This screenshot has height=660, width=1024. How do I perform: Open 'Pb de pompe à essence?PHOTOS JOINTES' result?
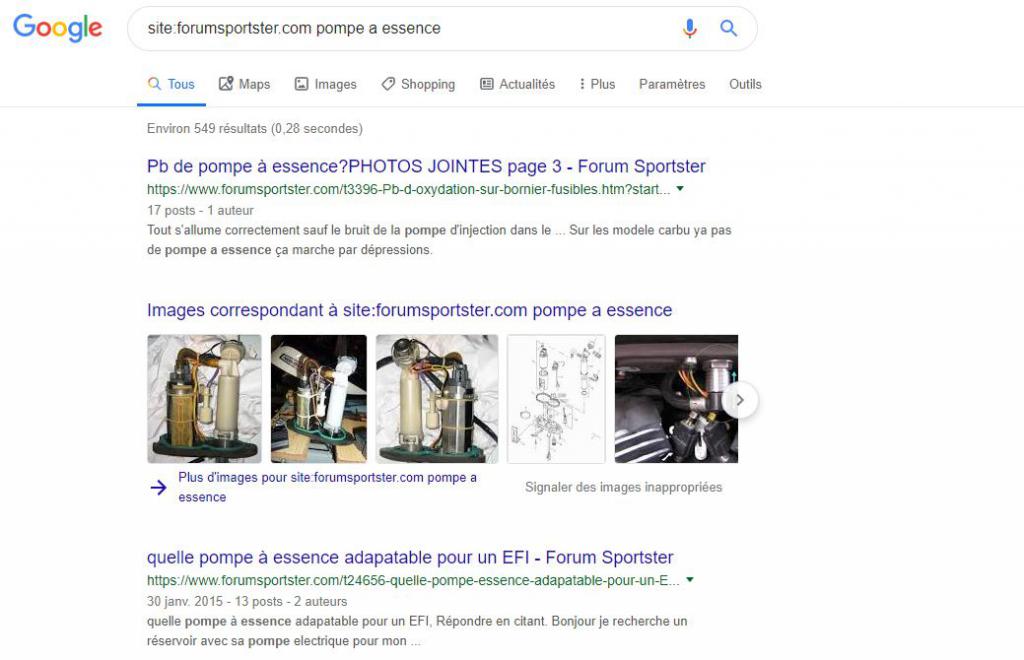(426, 166)
